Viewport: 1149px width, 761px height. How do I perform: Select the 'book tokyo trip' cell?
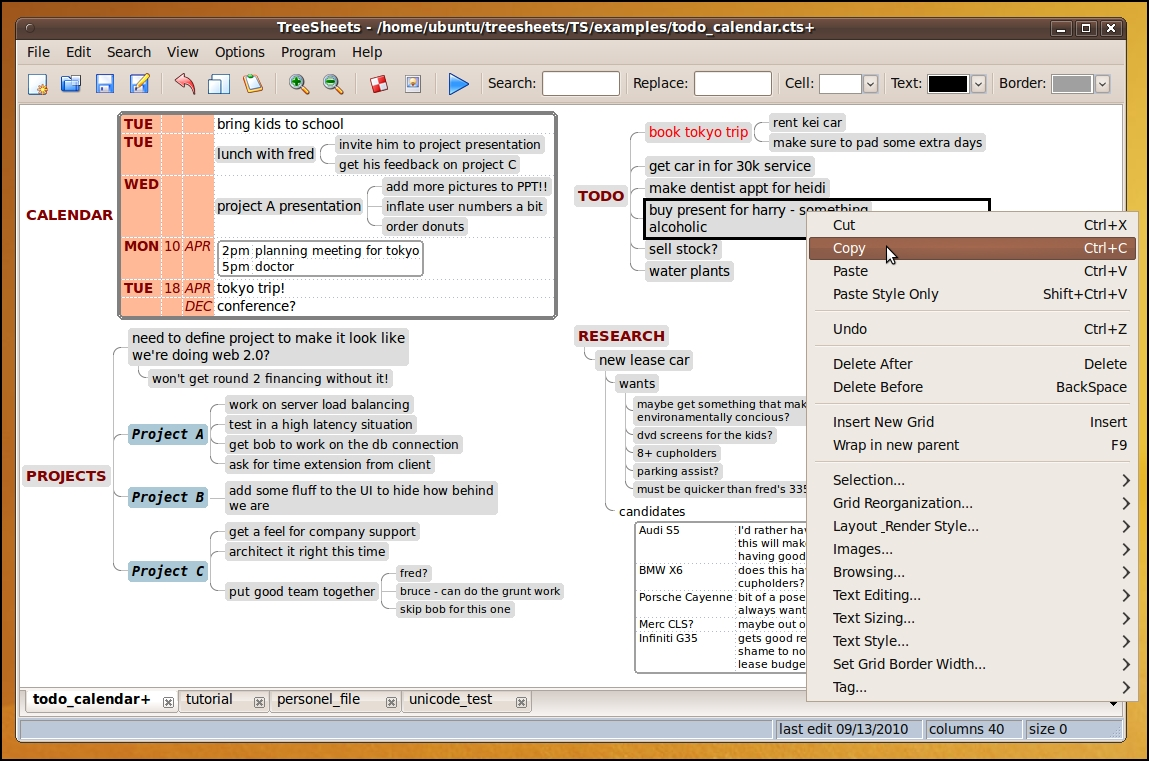click(698, 133)
